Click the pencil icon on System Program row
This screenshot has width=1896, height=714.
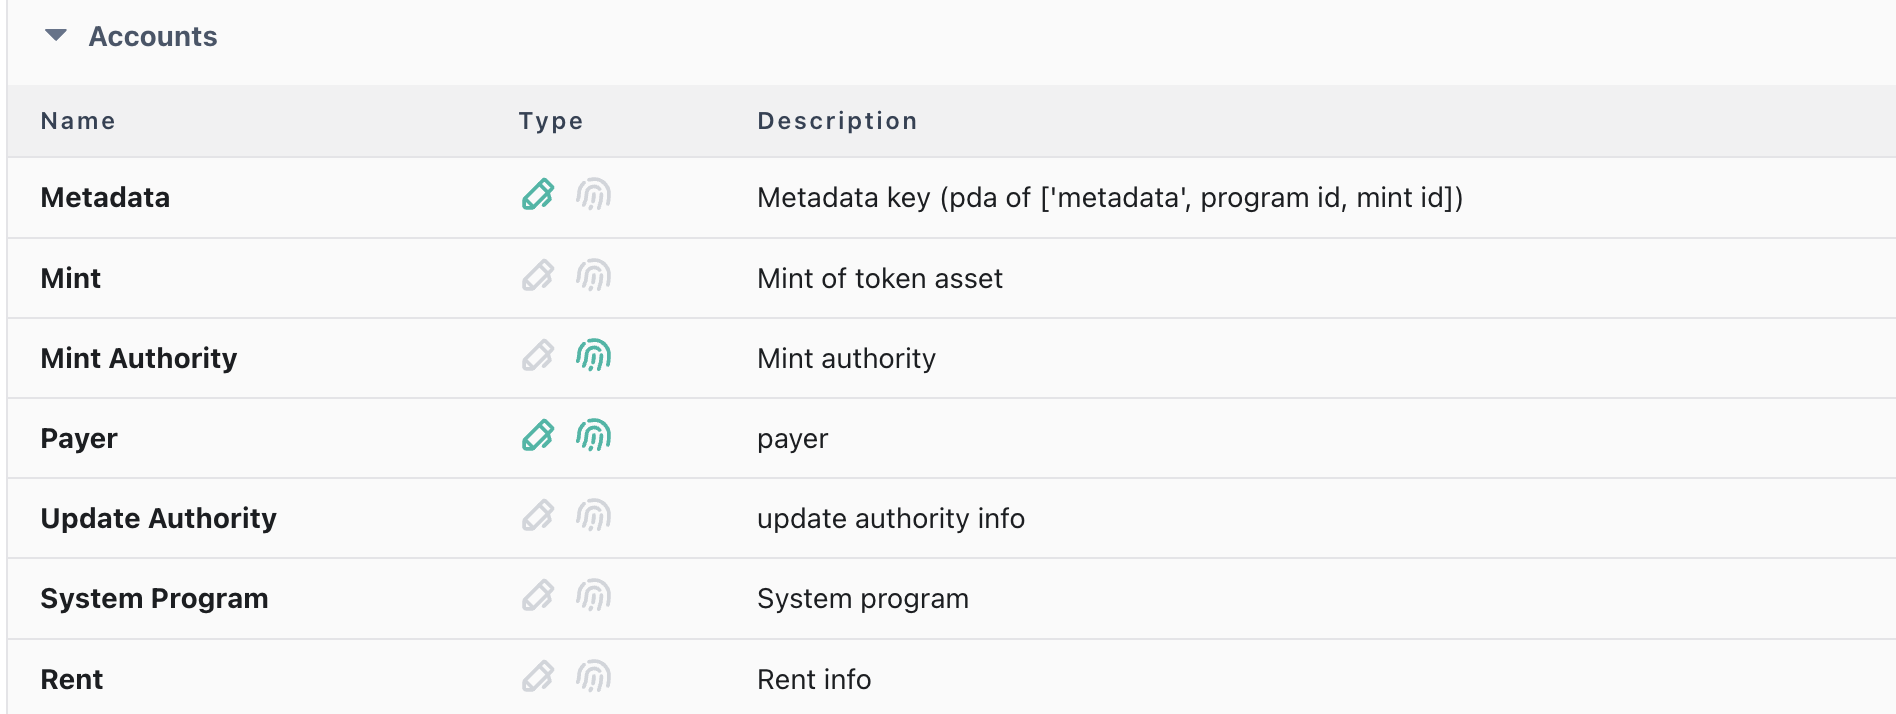click(538, 596)
